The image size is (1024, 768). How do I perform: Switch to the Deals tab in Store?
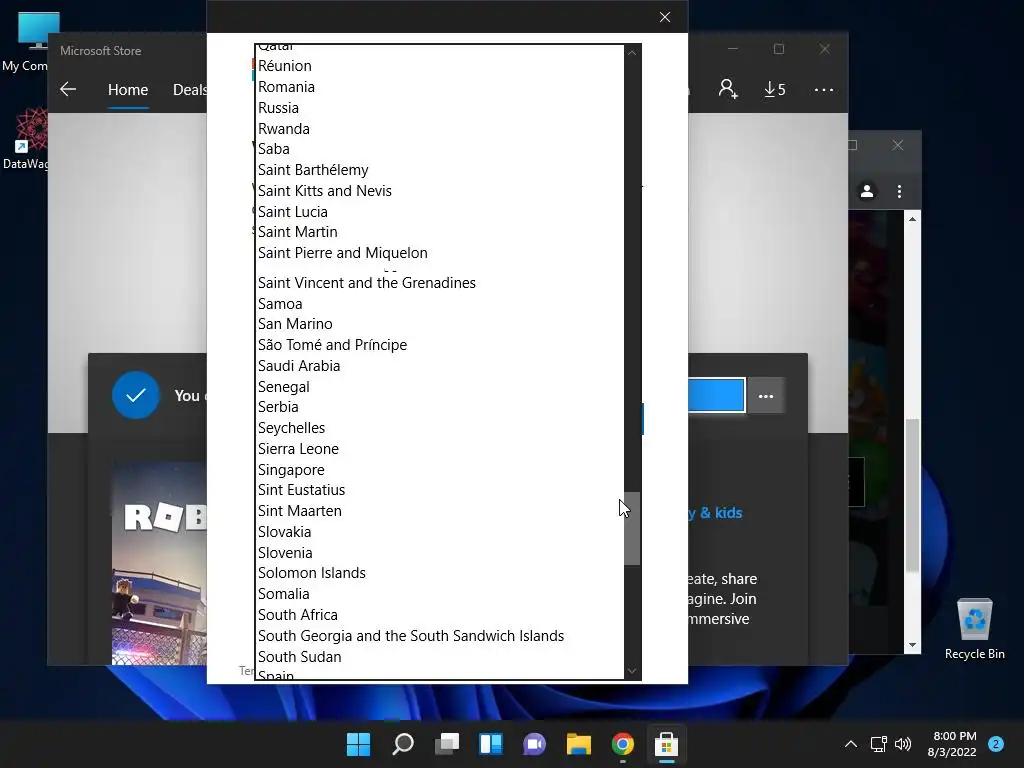[189, 89]
